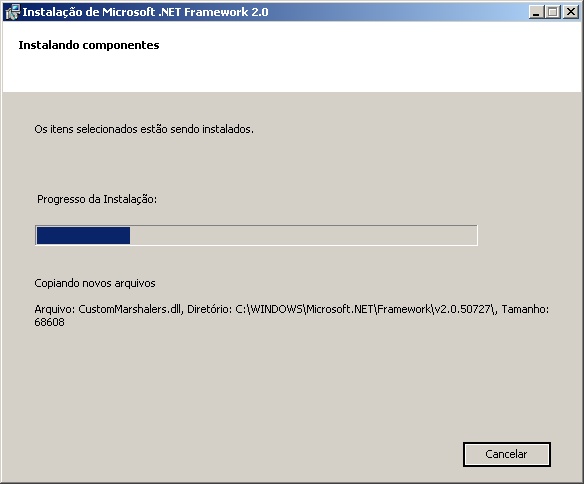Click the empty part of the progress bar
The image size is (584, 484).
coord(303,235)
